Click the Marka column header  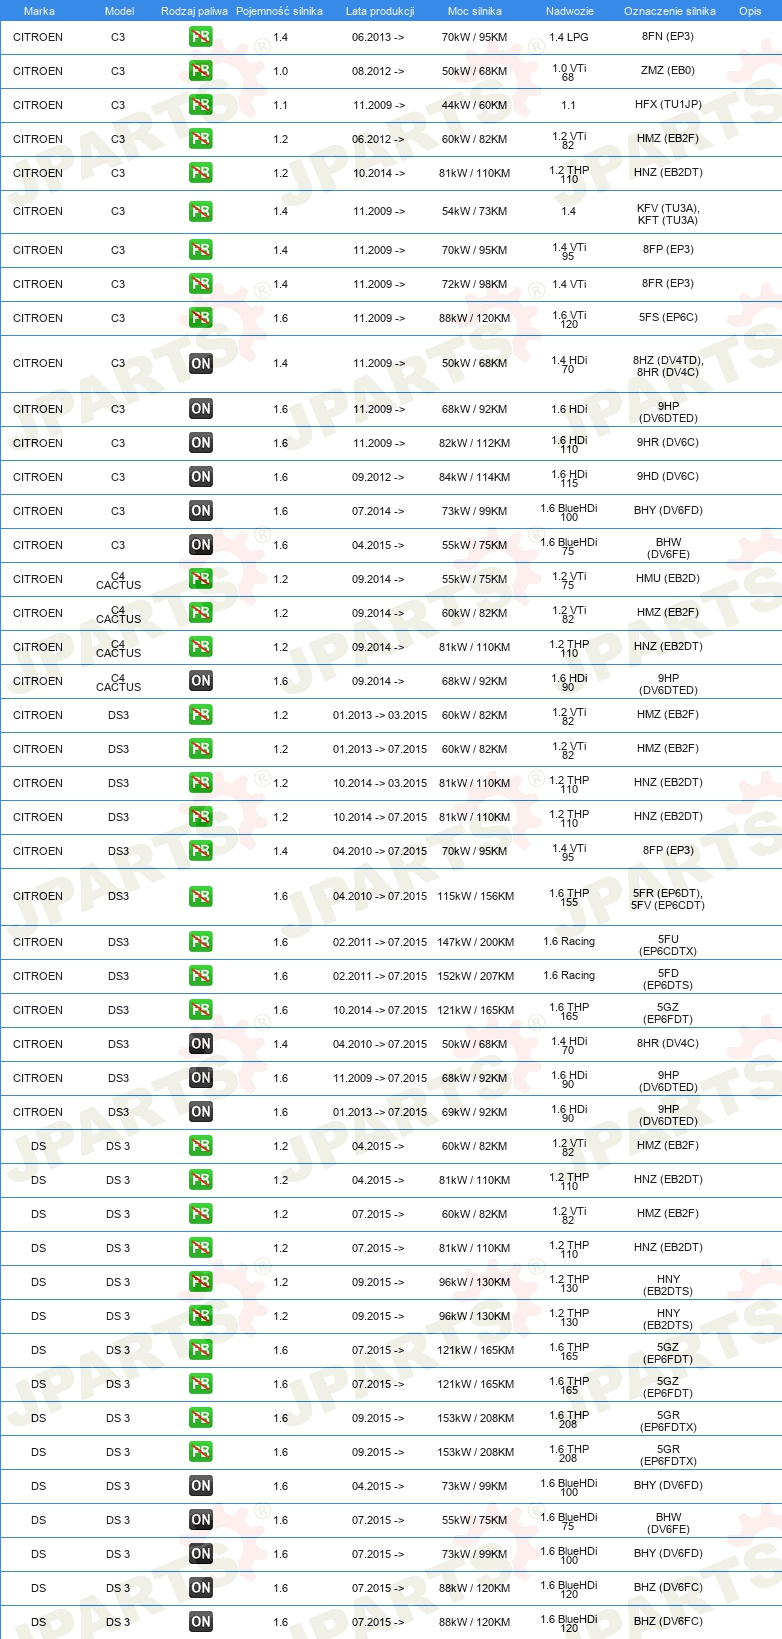tap(39, 11)
